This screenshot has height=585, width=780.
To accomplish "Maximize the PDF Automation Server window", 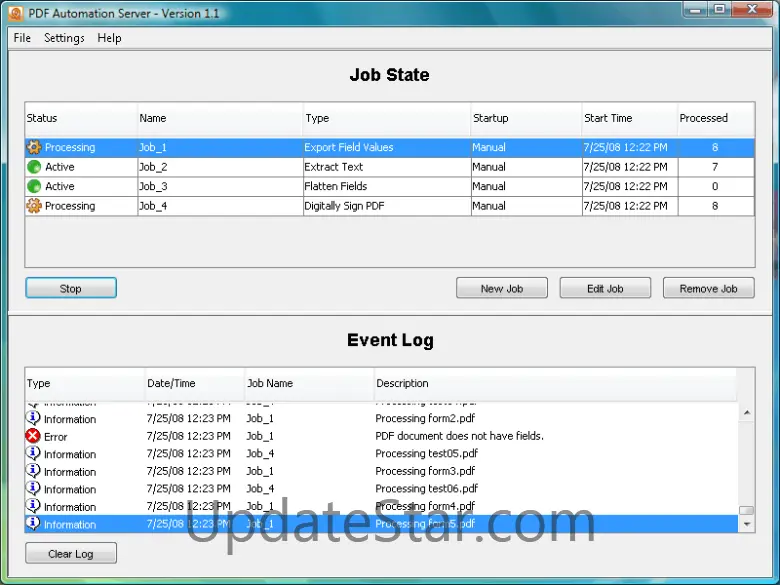I will [719, 9].
